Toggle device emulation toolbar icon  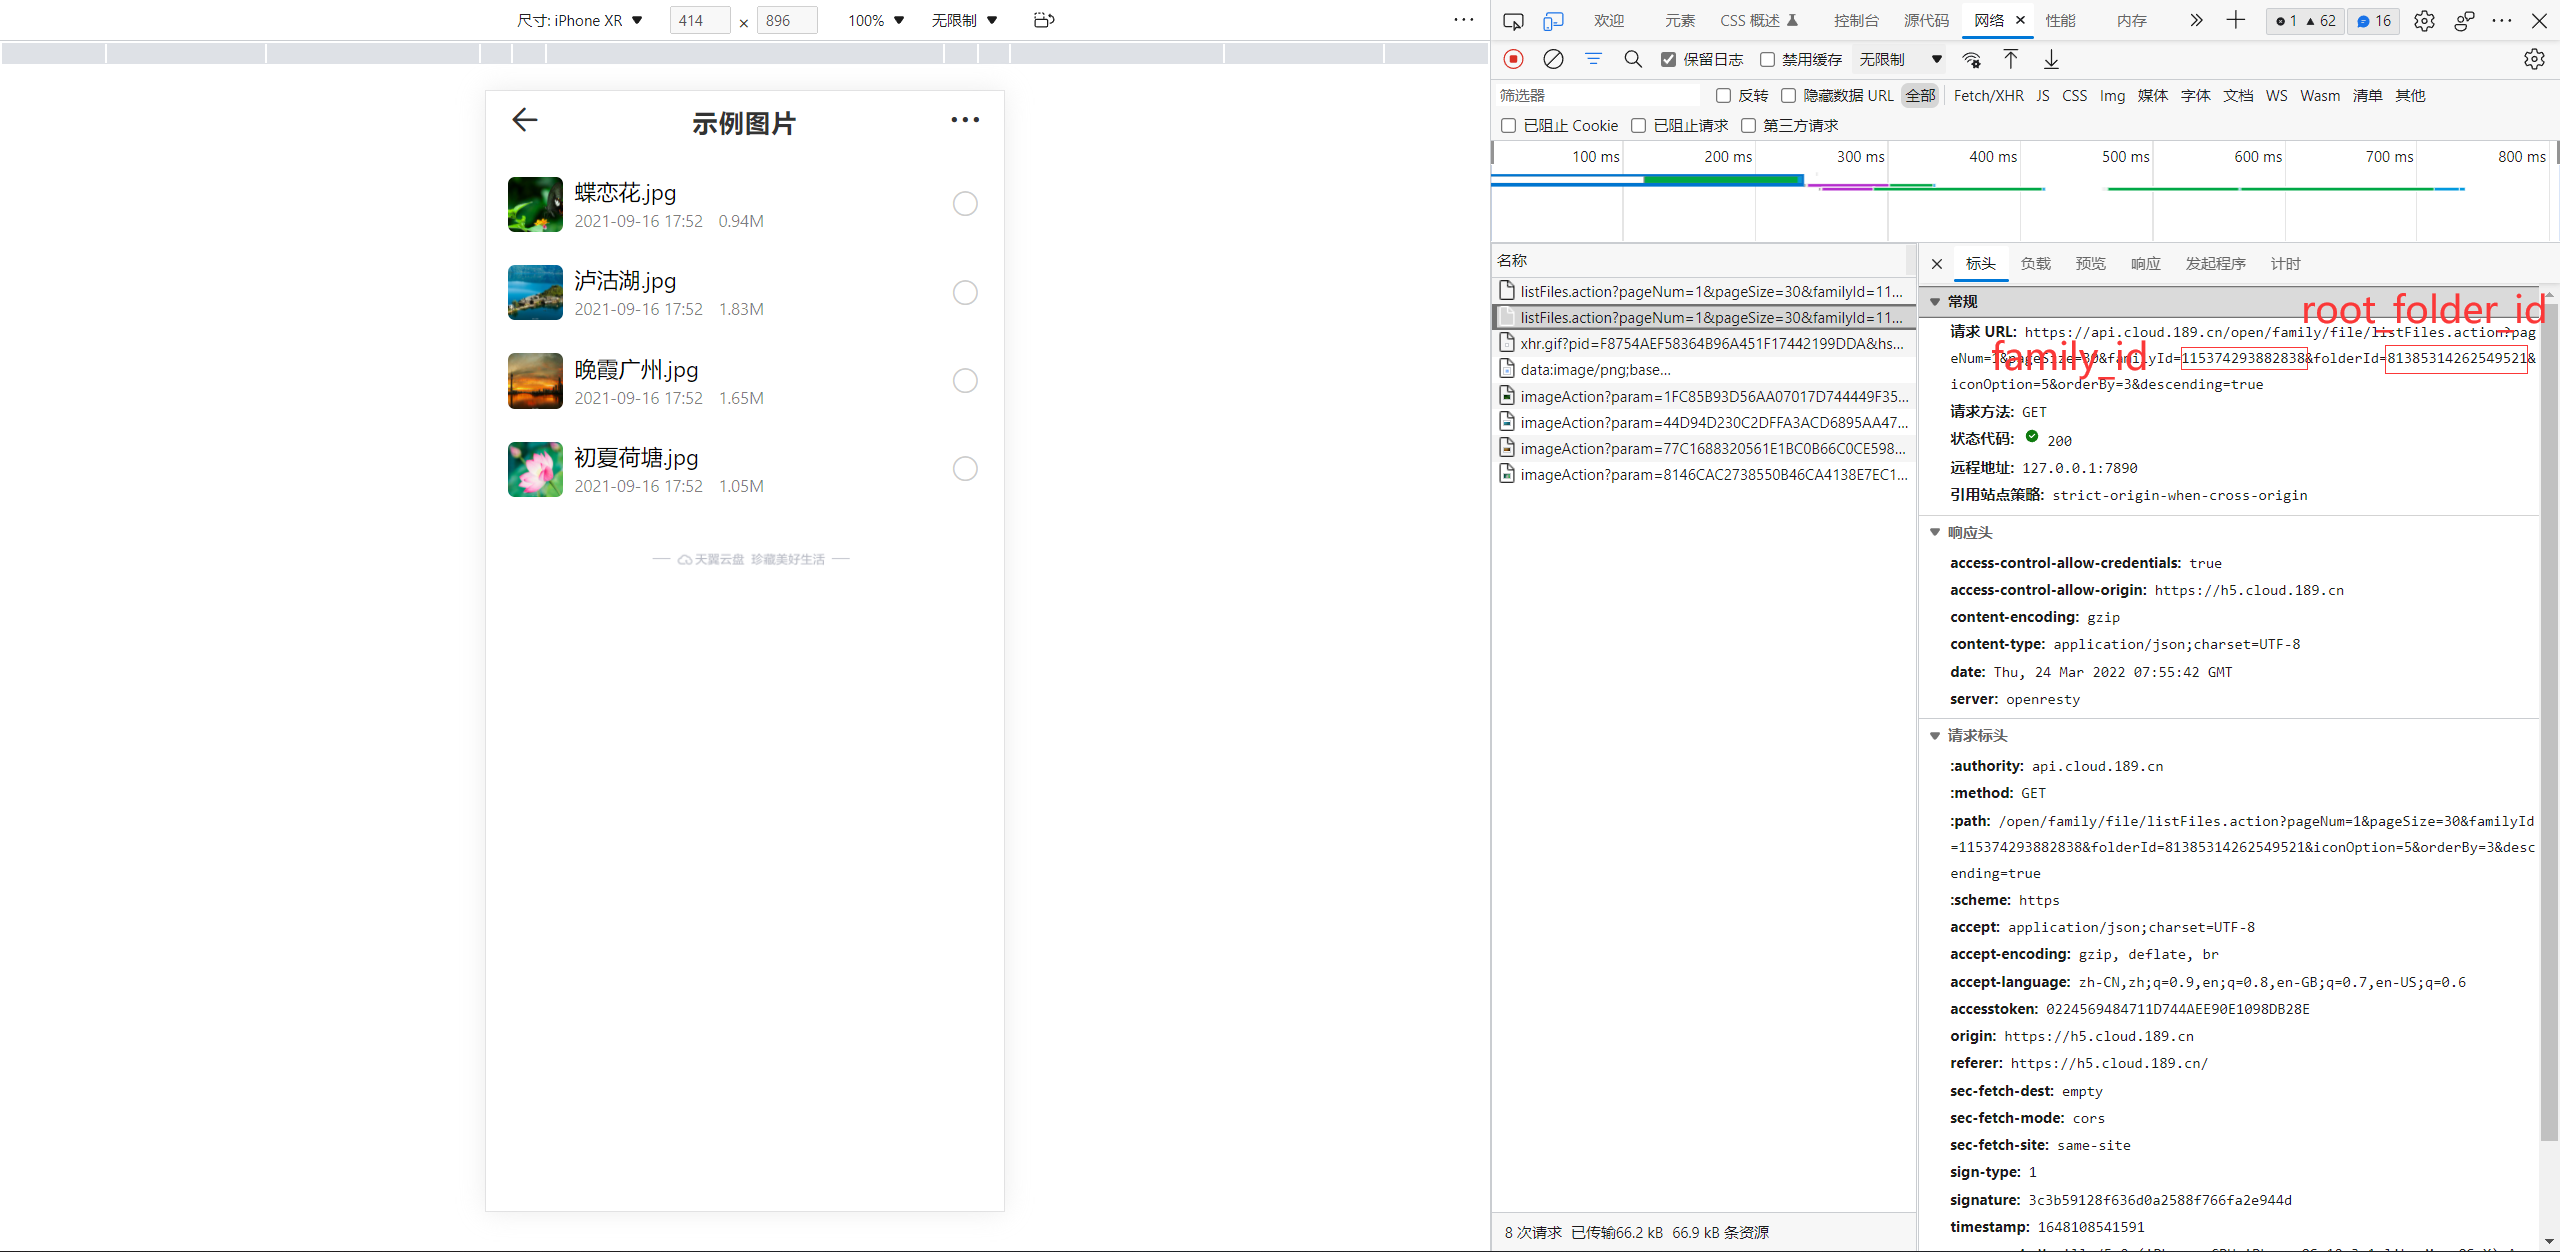[x=1553, y=20]
